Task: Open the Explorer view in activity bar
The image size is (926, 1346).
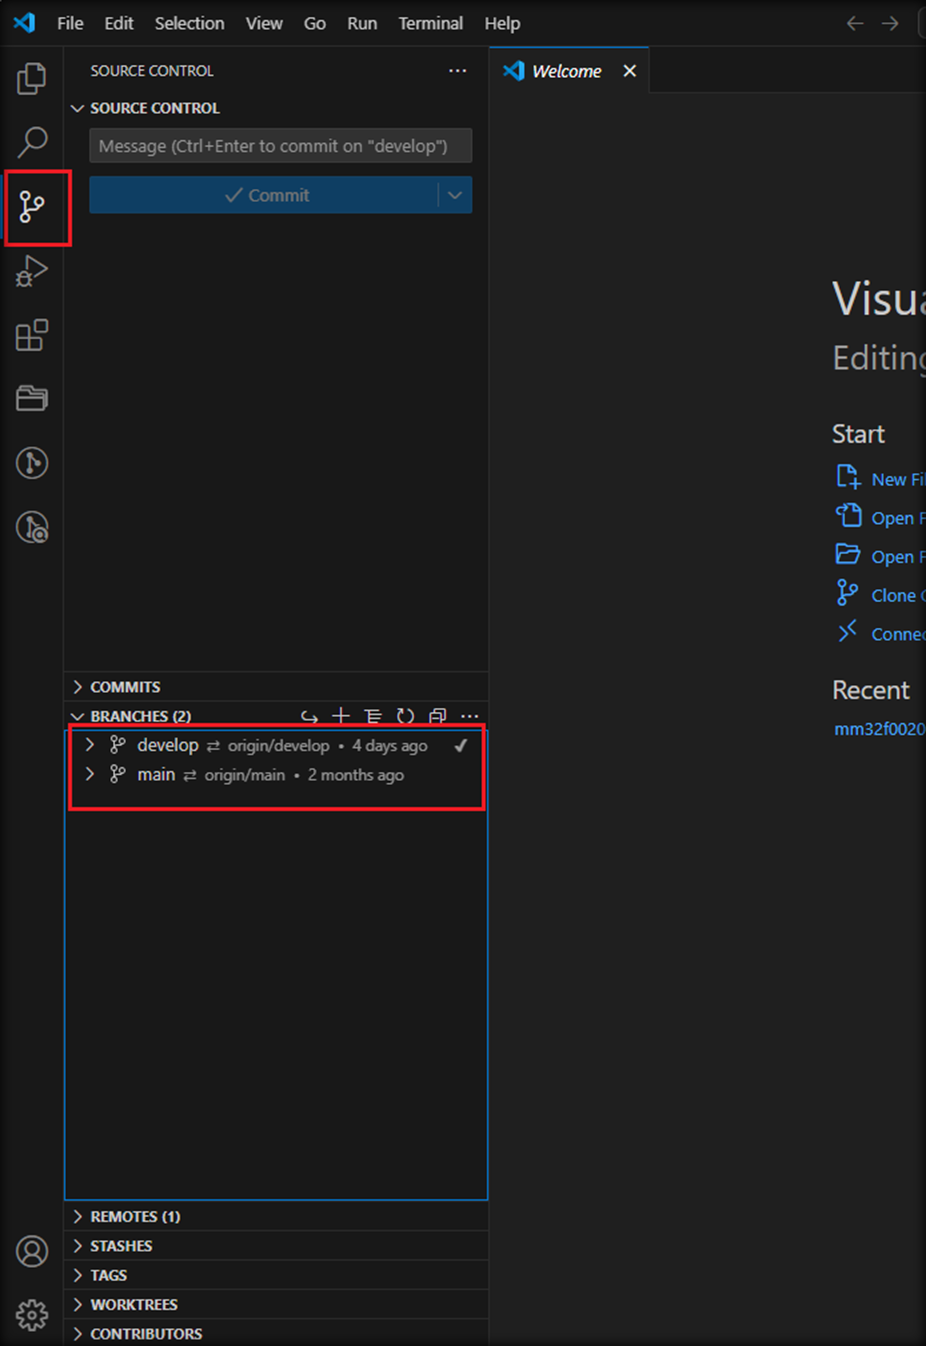Action: (32, 78)
